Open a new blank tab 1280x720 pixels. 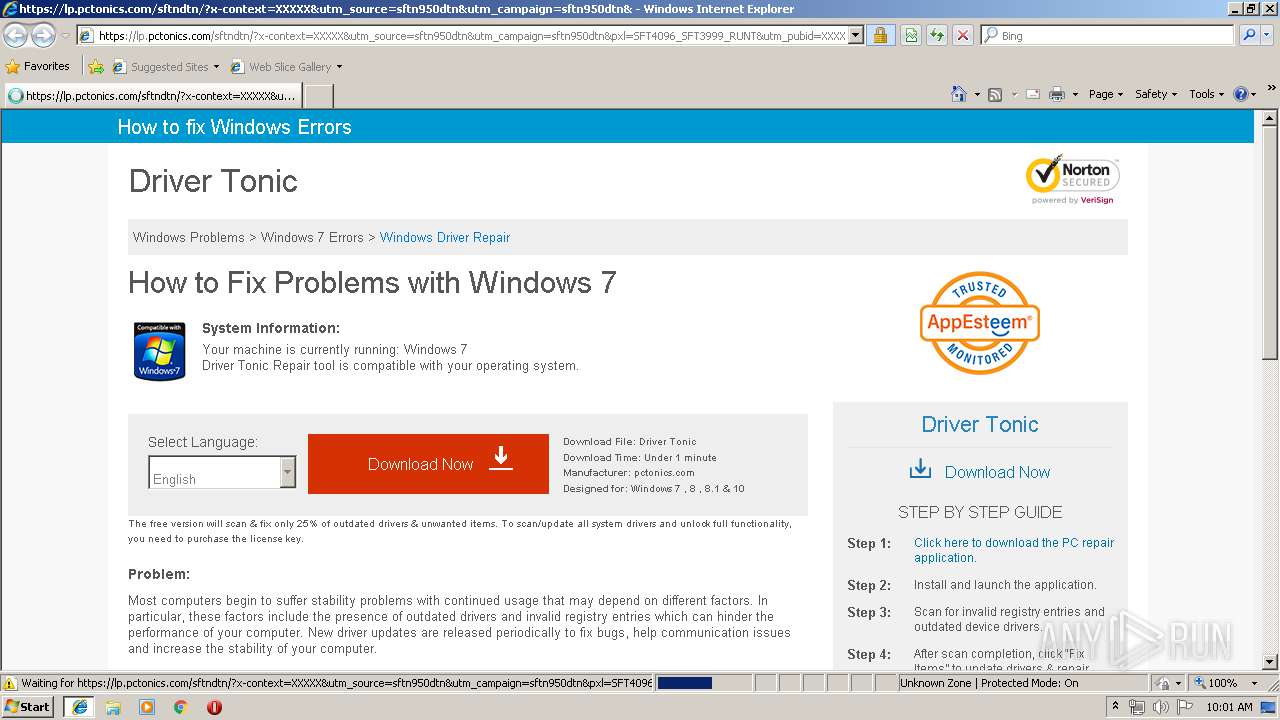[x=318, y=96]
